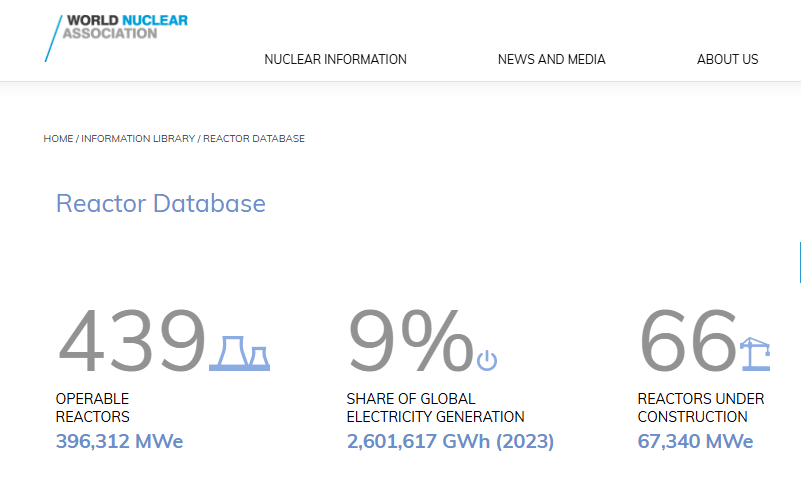Open Information Library breadcrumb link
This screenshot has height=500, width=801.
coord(138,138)
